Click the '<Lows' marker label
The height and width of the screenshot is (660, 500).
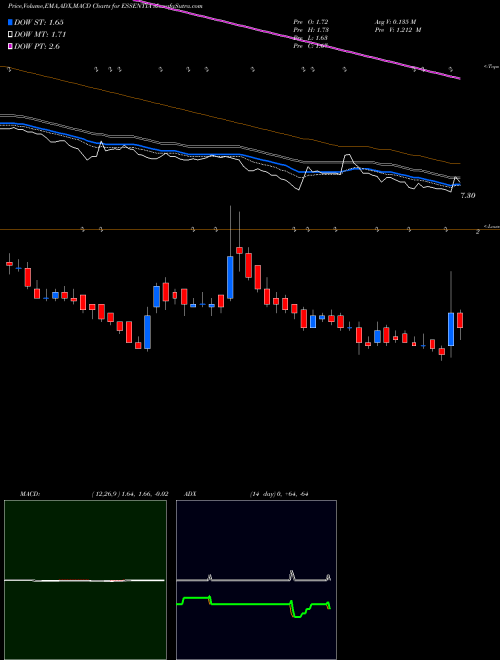point(492,226)
